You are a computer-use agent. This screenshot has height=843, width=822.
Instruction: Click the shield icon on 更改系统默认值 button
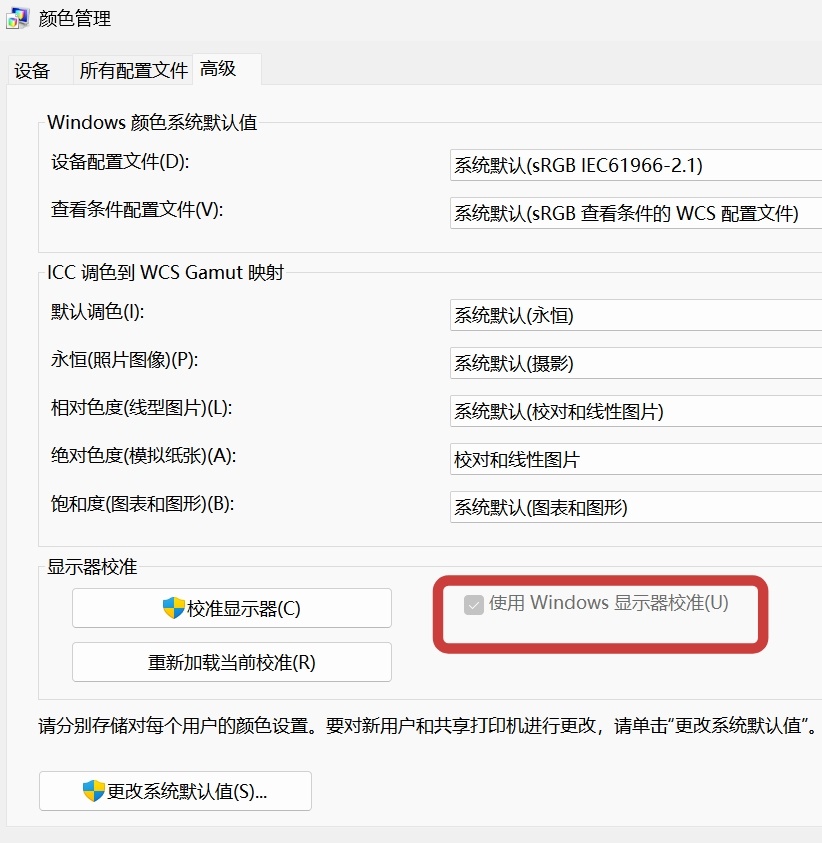pyautogui.click(x=94, y=791)
